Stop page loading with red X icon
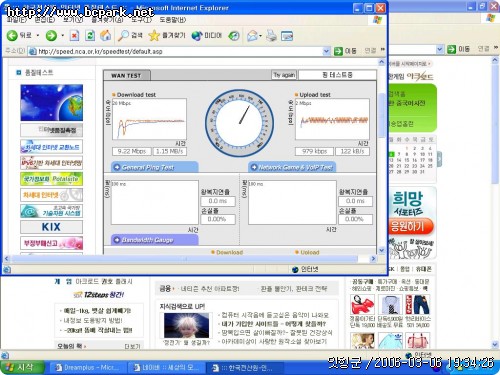The image size is (500, 375). click(x=74, y=35)
